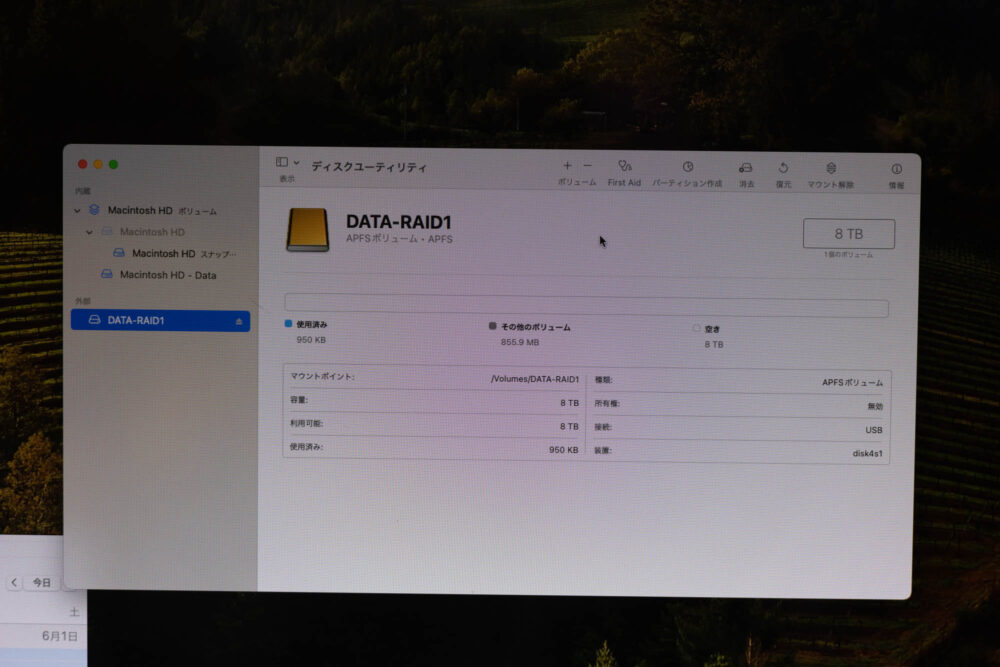Click the DATA-RAID1 drive thumbnail
1000x667 pixels.
pyautogui.click(x=308, y=229)
